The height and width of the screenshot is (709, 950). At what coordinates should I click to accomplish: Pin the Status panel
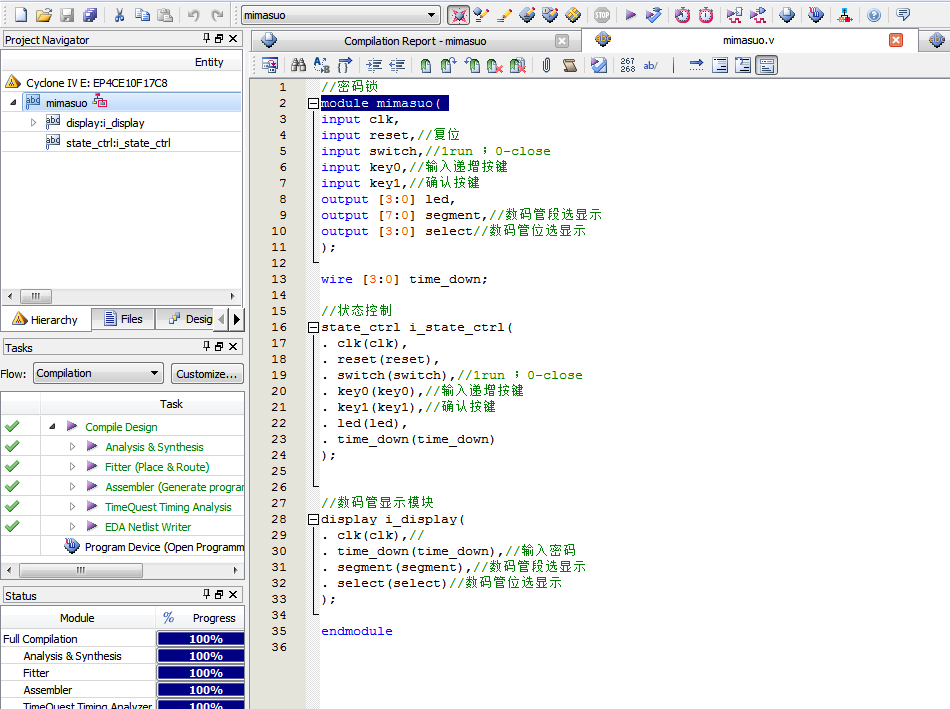207,594
